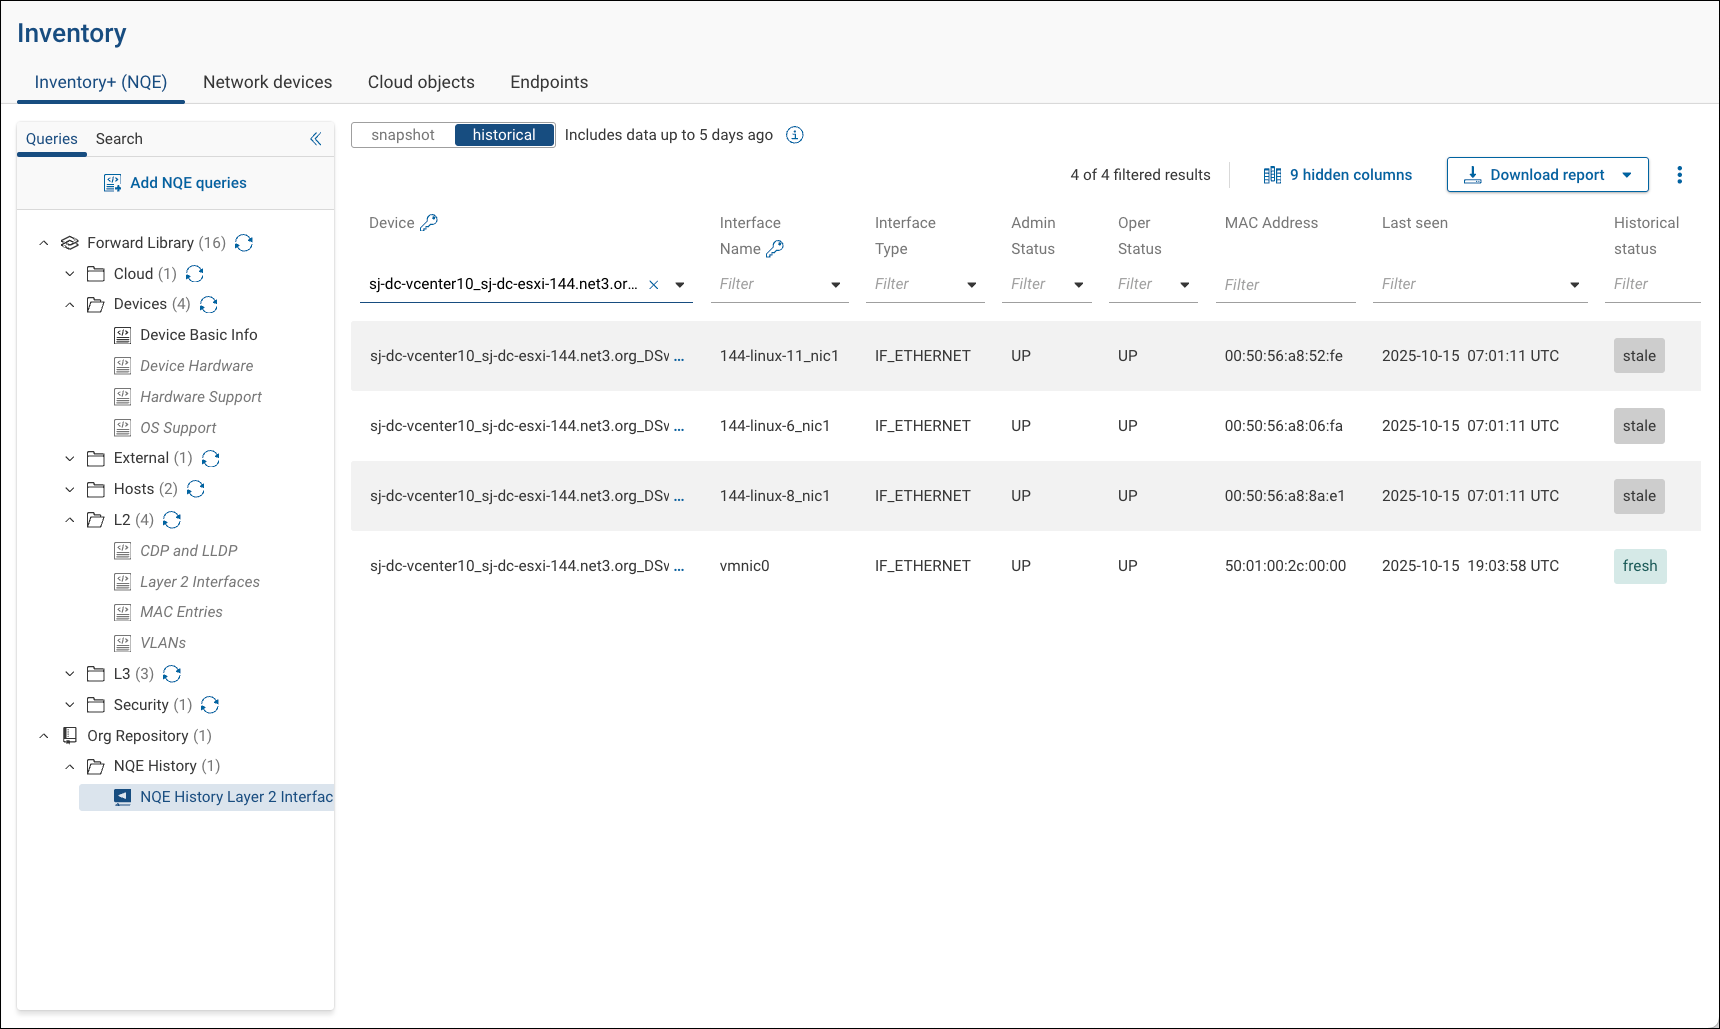Viewport: 1720px width, 1029px height.
Task: Refresh the L2 folder queries
Action: click(172, 520)
